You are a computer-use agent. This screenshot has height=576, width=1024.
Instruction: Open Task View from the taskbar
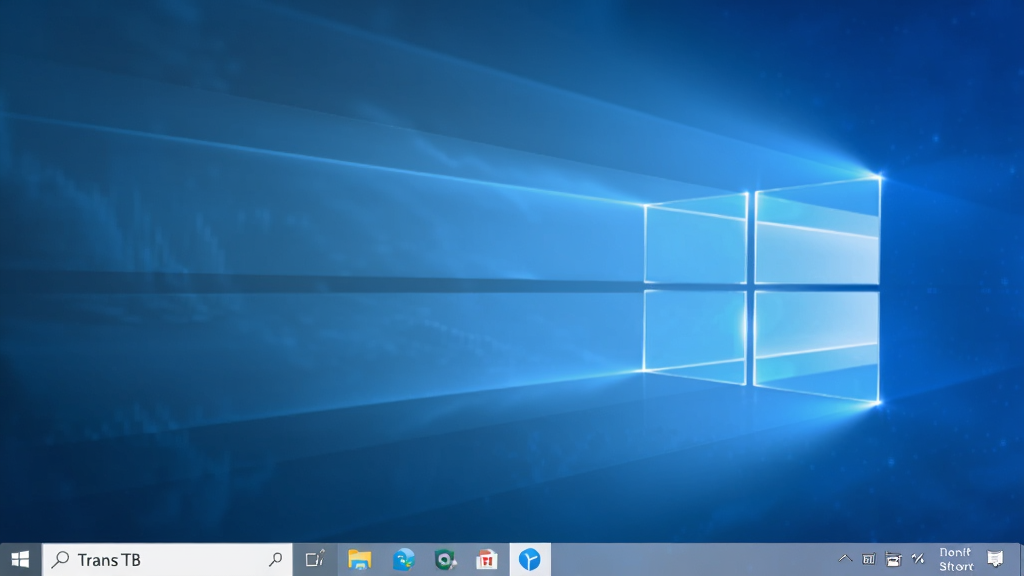pyautogui.click(x=315, y=559)
